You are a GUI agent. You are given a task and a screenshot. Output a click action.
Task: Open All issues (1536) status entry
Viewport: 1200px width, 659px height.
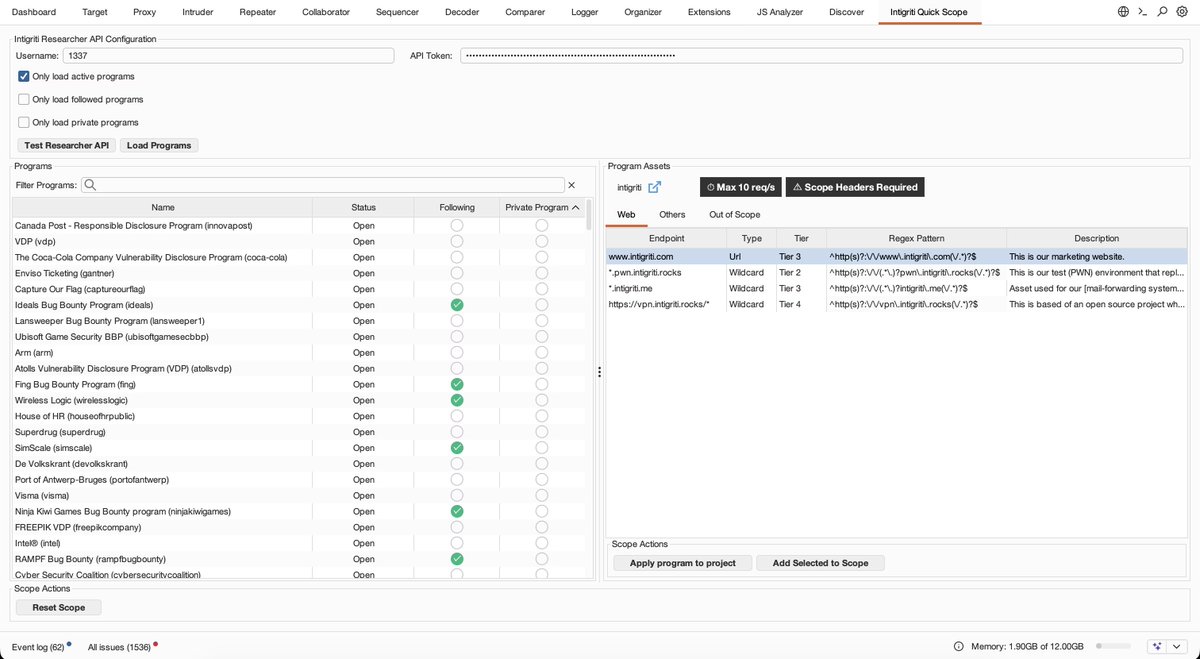point(122,647)
